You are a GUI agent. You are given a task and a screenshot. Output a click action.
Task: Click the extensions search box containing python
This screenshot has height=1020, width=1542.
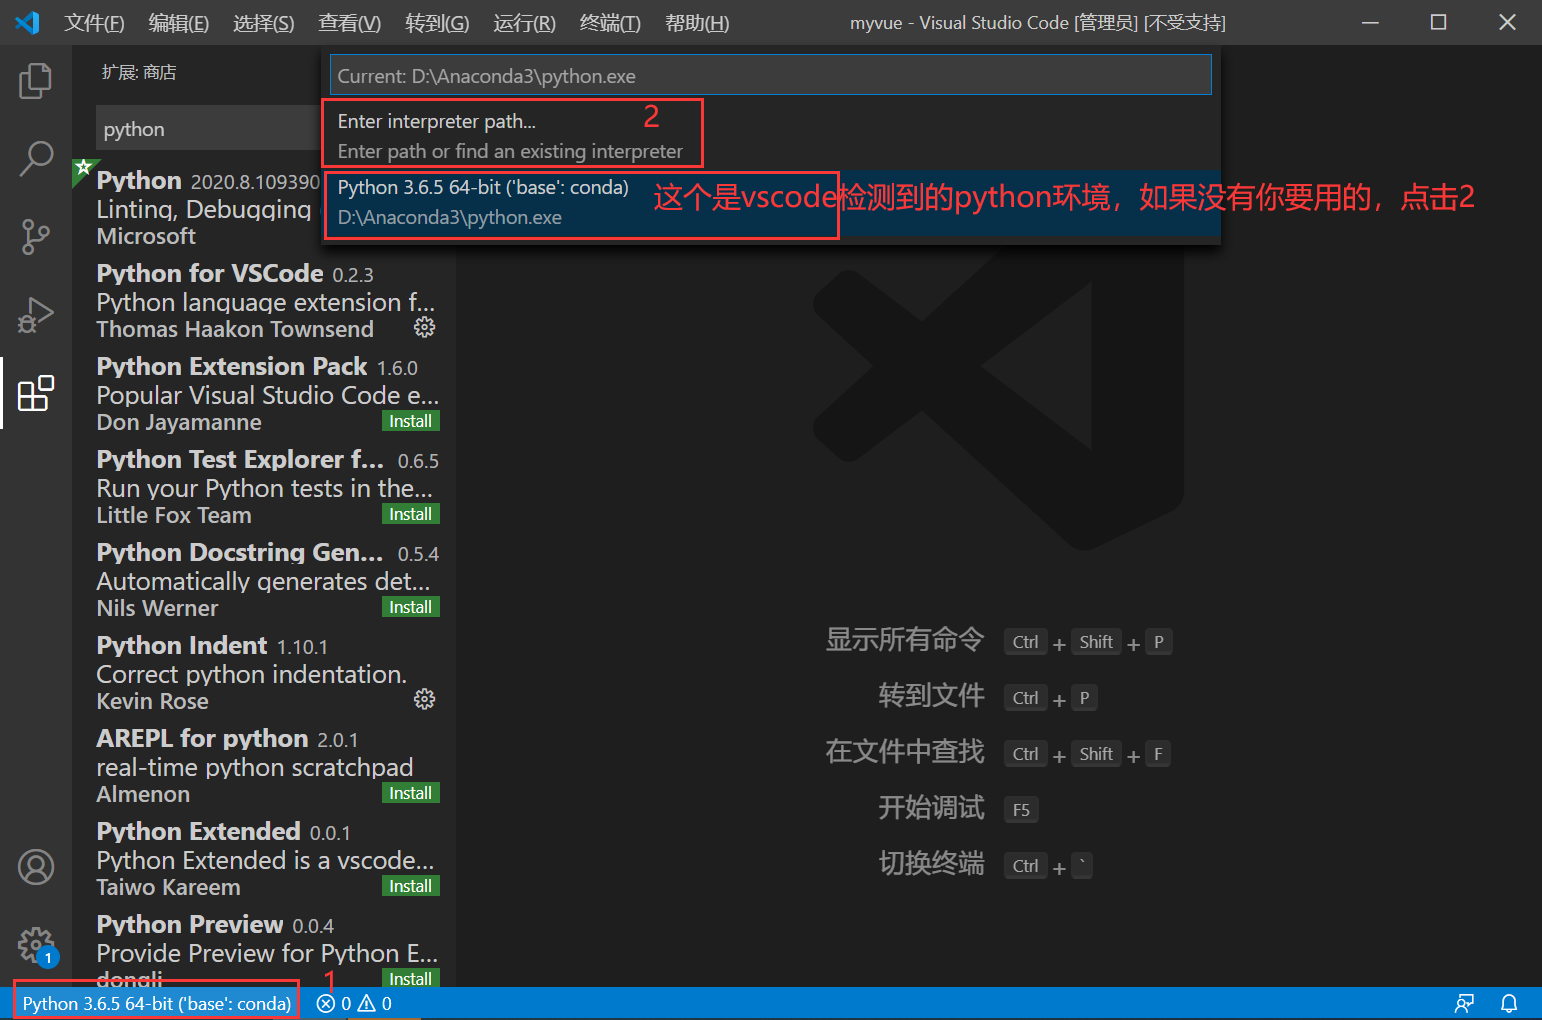[x=209, y=129]
